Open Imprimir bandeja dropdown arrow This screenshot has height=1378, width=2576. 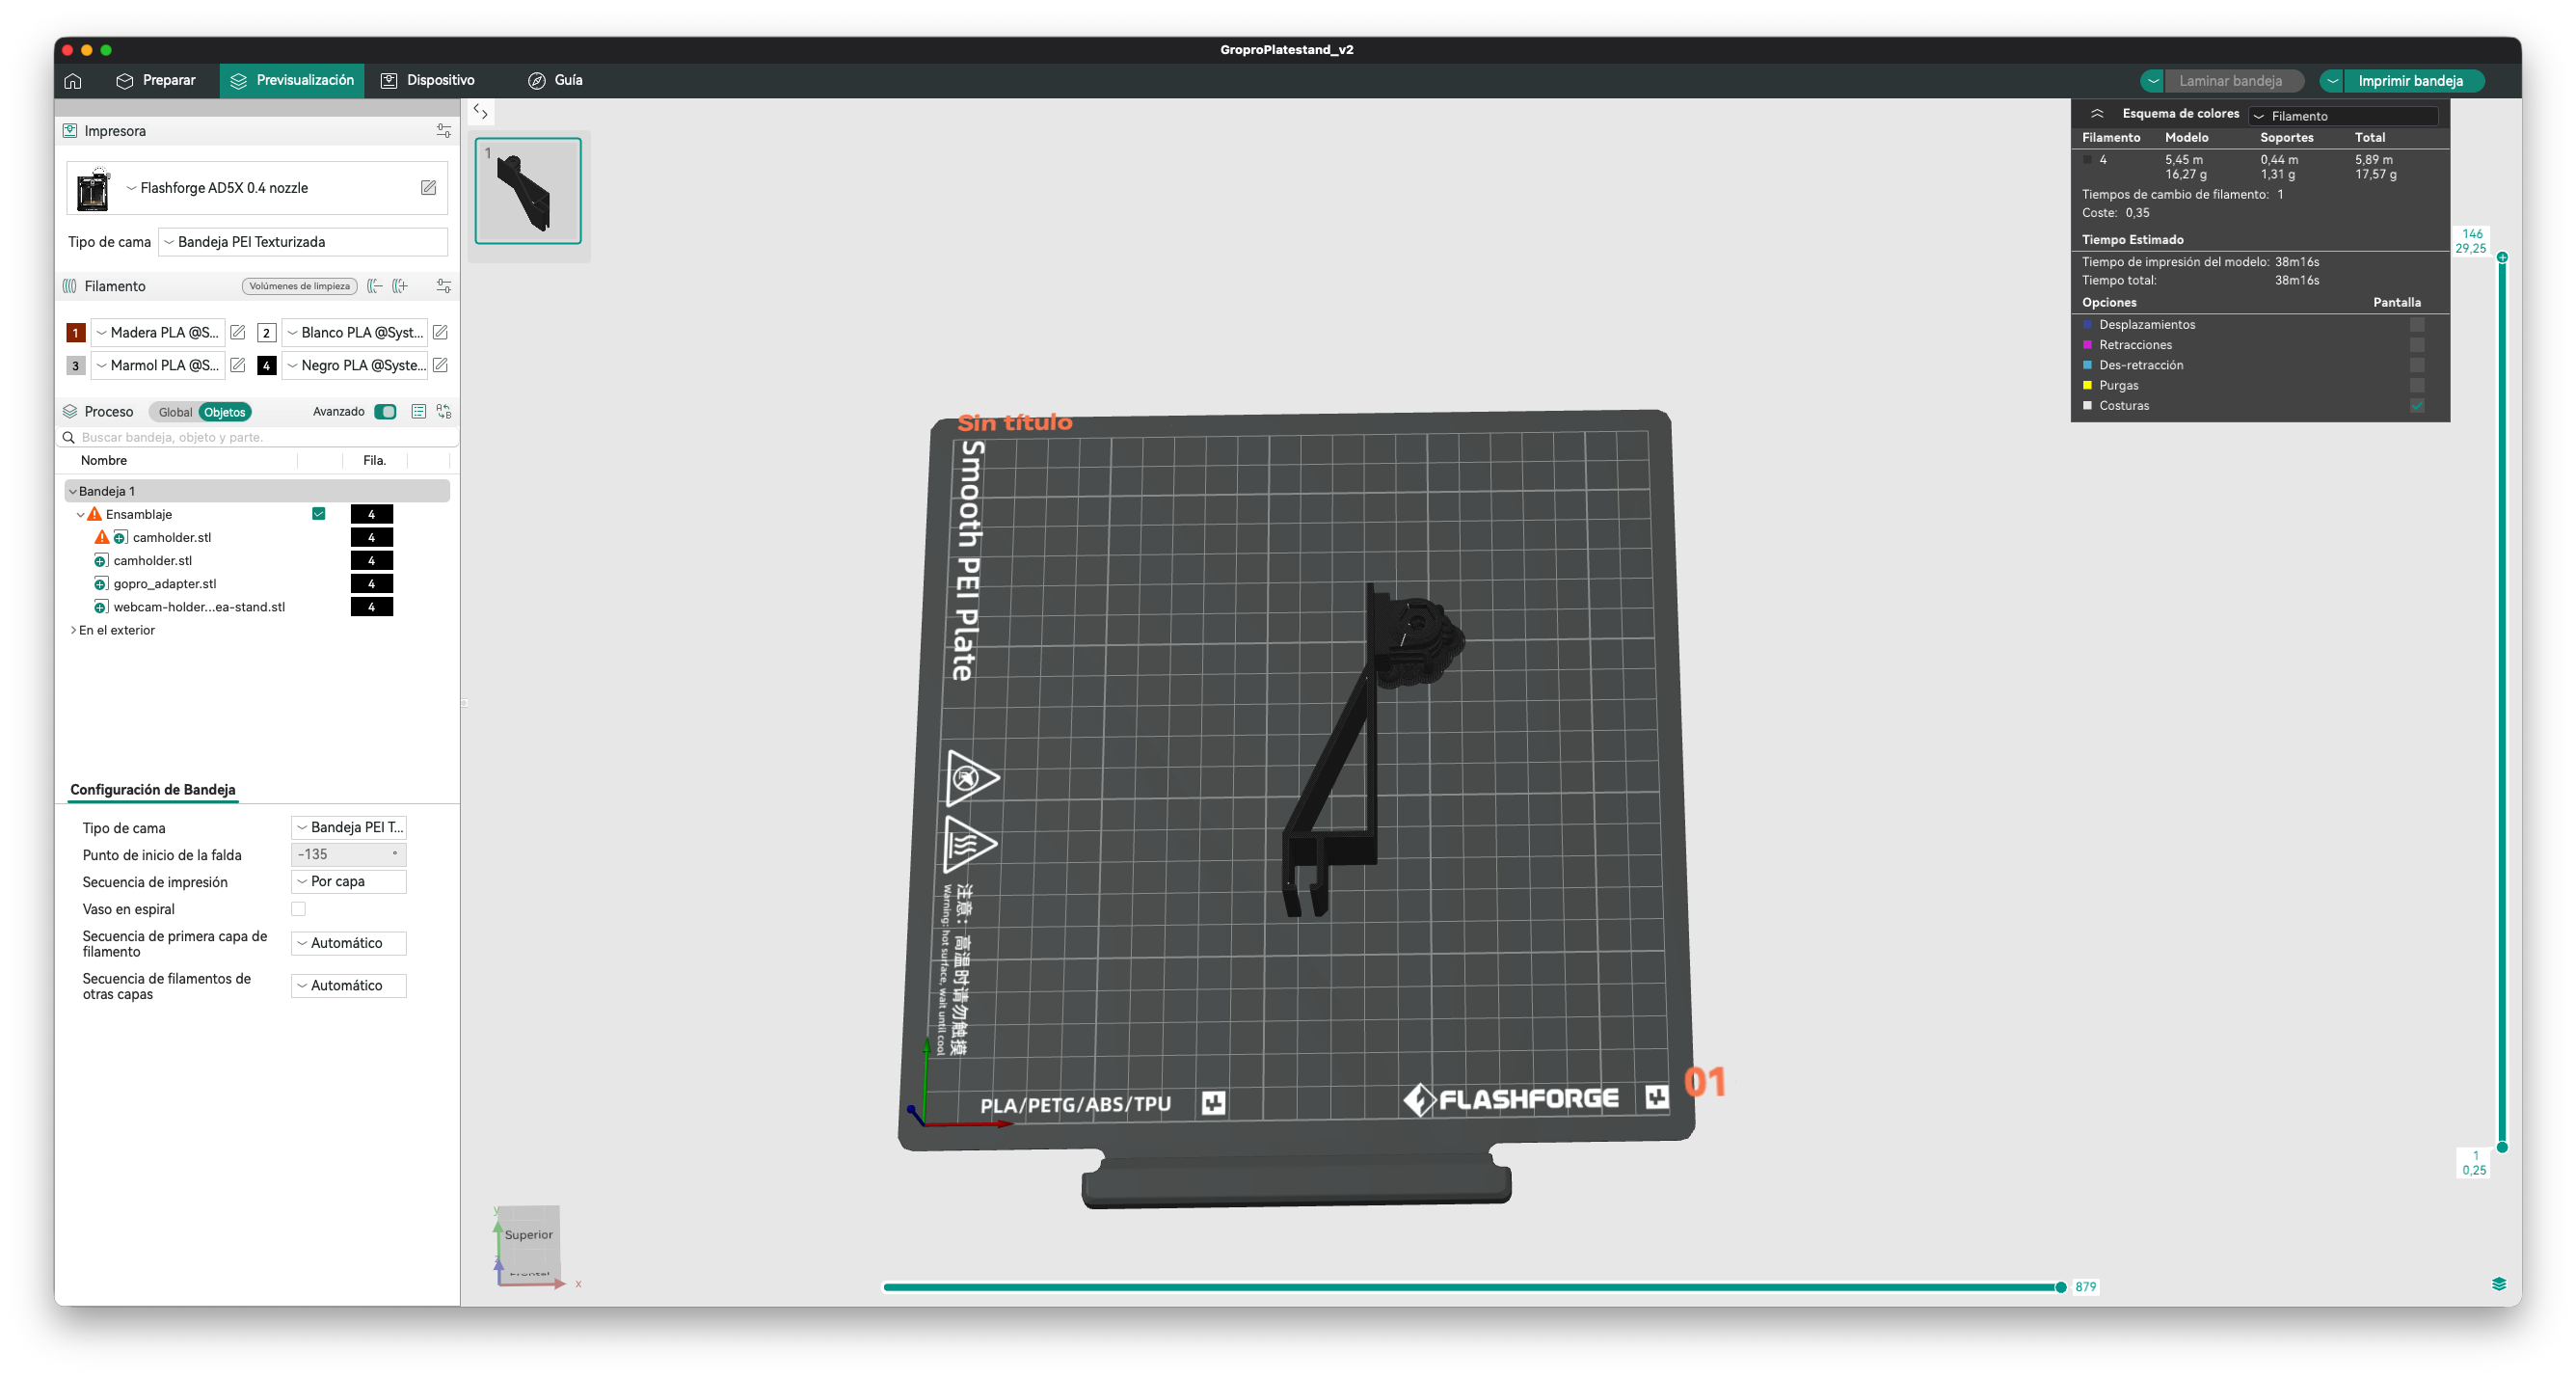pos(2331,81)
